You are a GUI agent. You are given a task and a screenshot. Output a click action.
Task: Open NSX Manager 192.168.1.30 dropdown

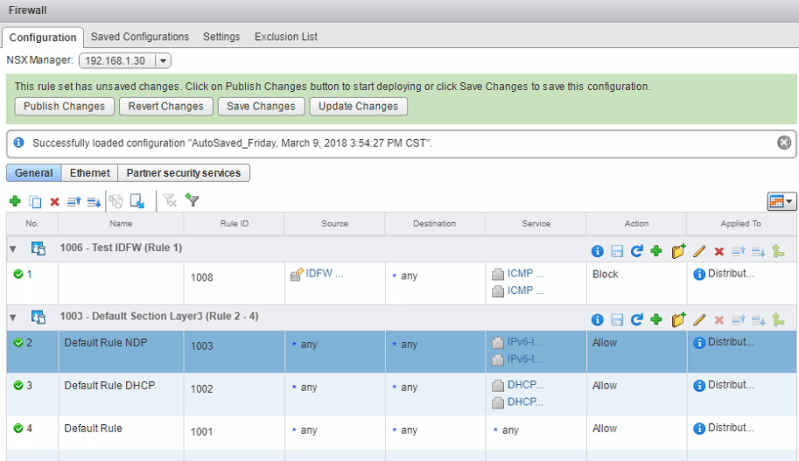click(164, 61)
